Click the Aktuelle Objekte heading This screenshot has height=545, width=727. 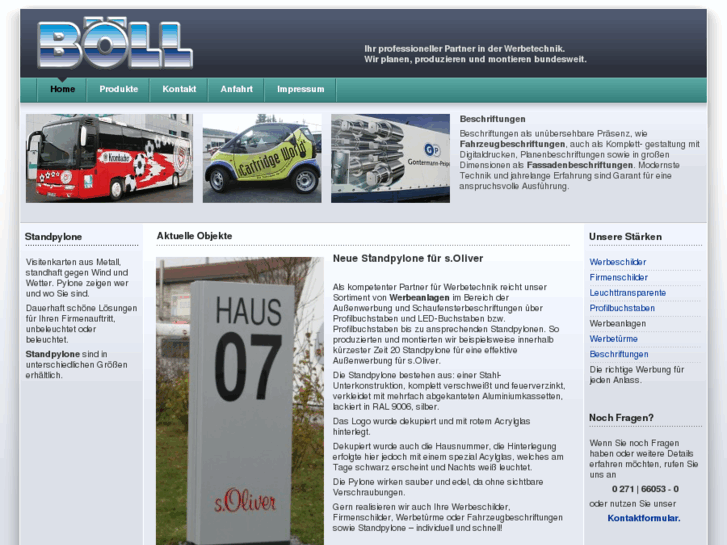pyautogui.click(x=194, y=236)
